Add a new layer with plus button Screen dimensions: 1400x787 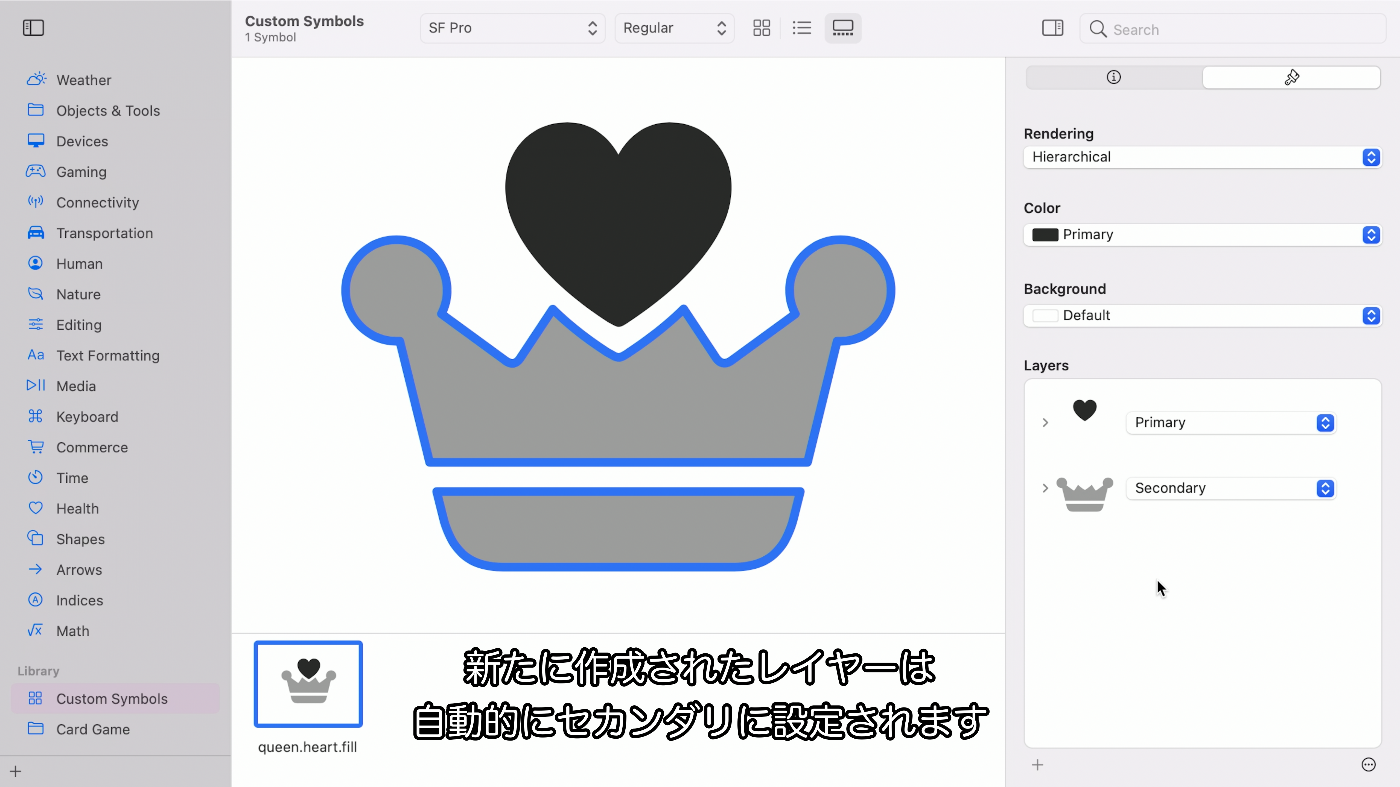1038,765
